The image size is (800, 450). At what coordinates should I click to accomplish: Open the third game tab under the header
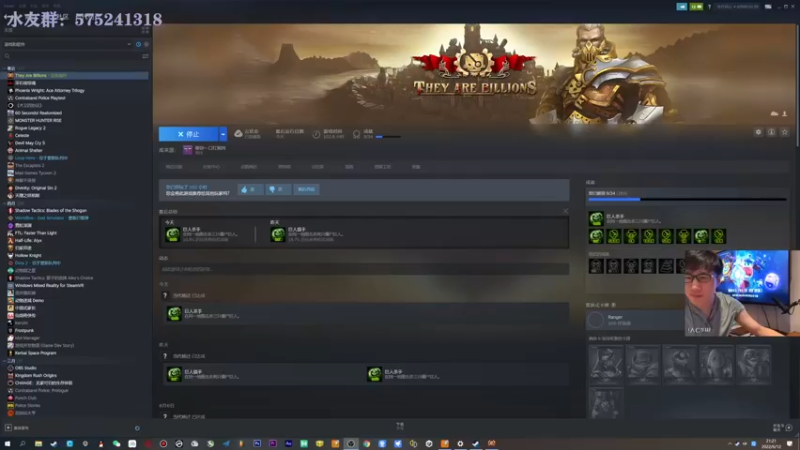pyautogui.click(x=248, y=167)
